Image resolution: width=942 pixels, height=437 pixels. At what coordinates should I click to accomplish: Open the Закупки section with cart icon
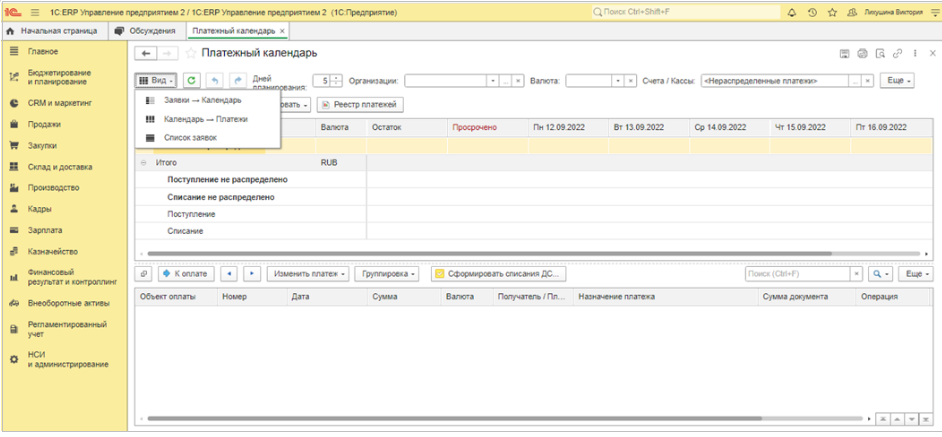(42, 145)
